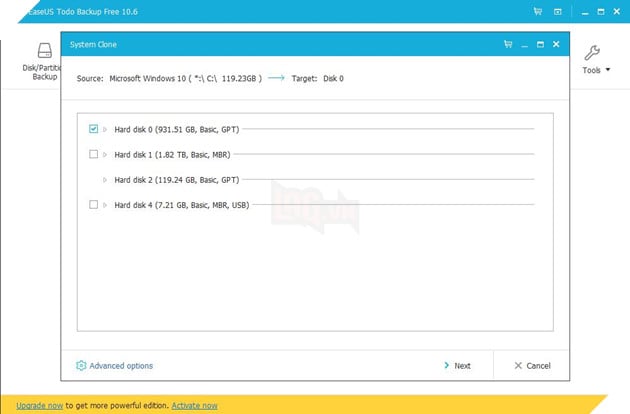The image size is (630, 414).
Task: Click the Source Microsoft Windows 10 text
Action: [169, 78]
